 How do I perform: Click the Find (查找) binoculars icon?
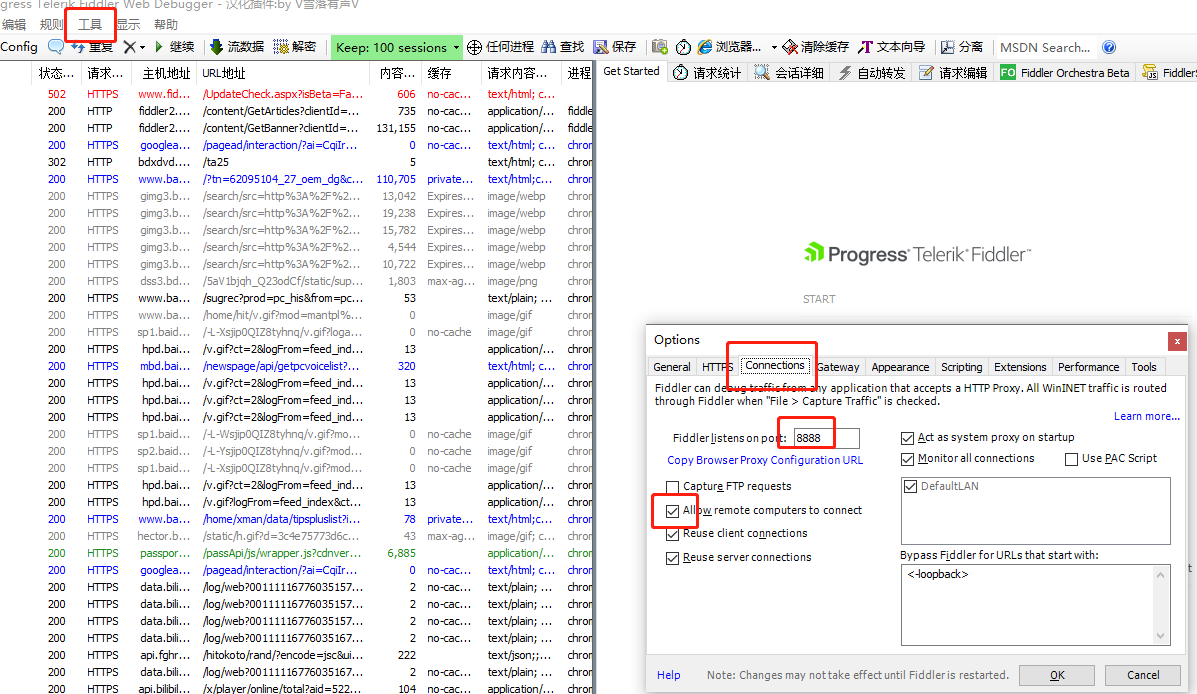[x=548, y=47]
